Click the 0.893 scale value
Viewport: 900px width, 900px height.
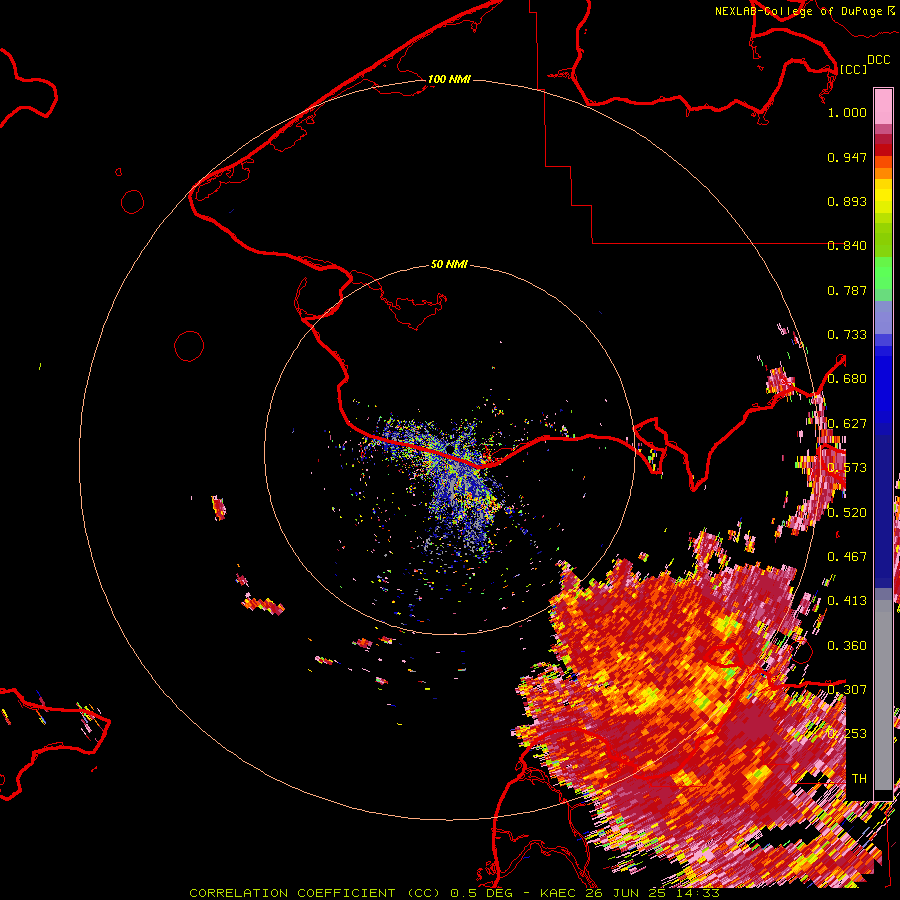tap(847, 201)
